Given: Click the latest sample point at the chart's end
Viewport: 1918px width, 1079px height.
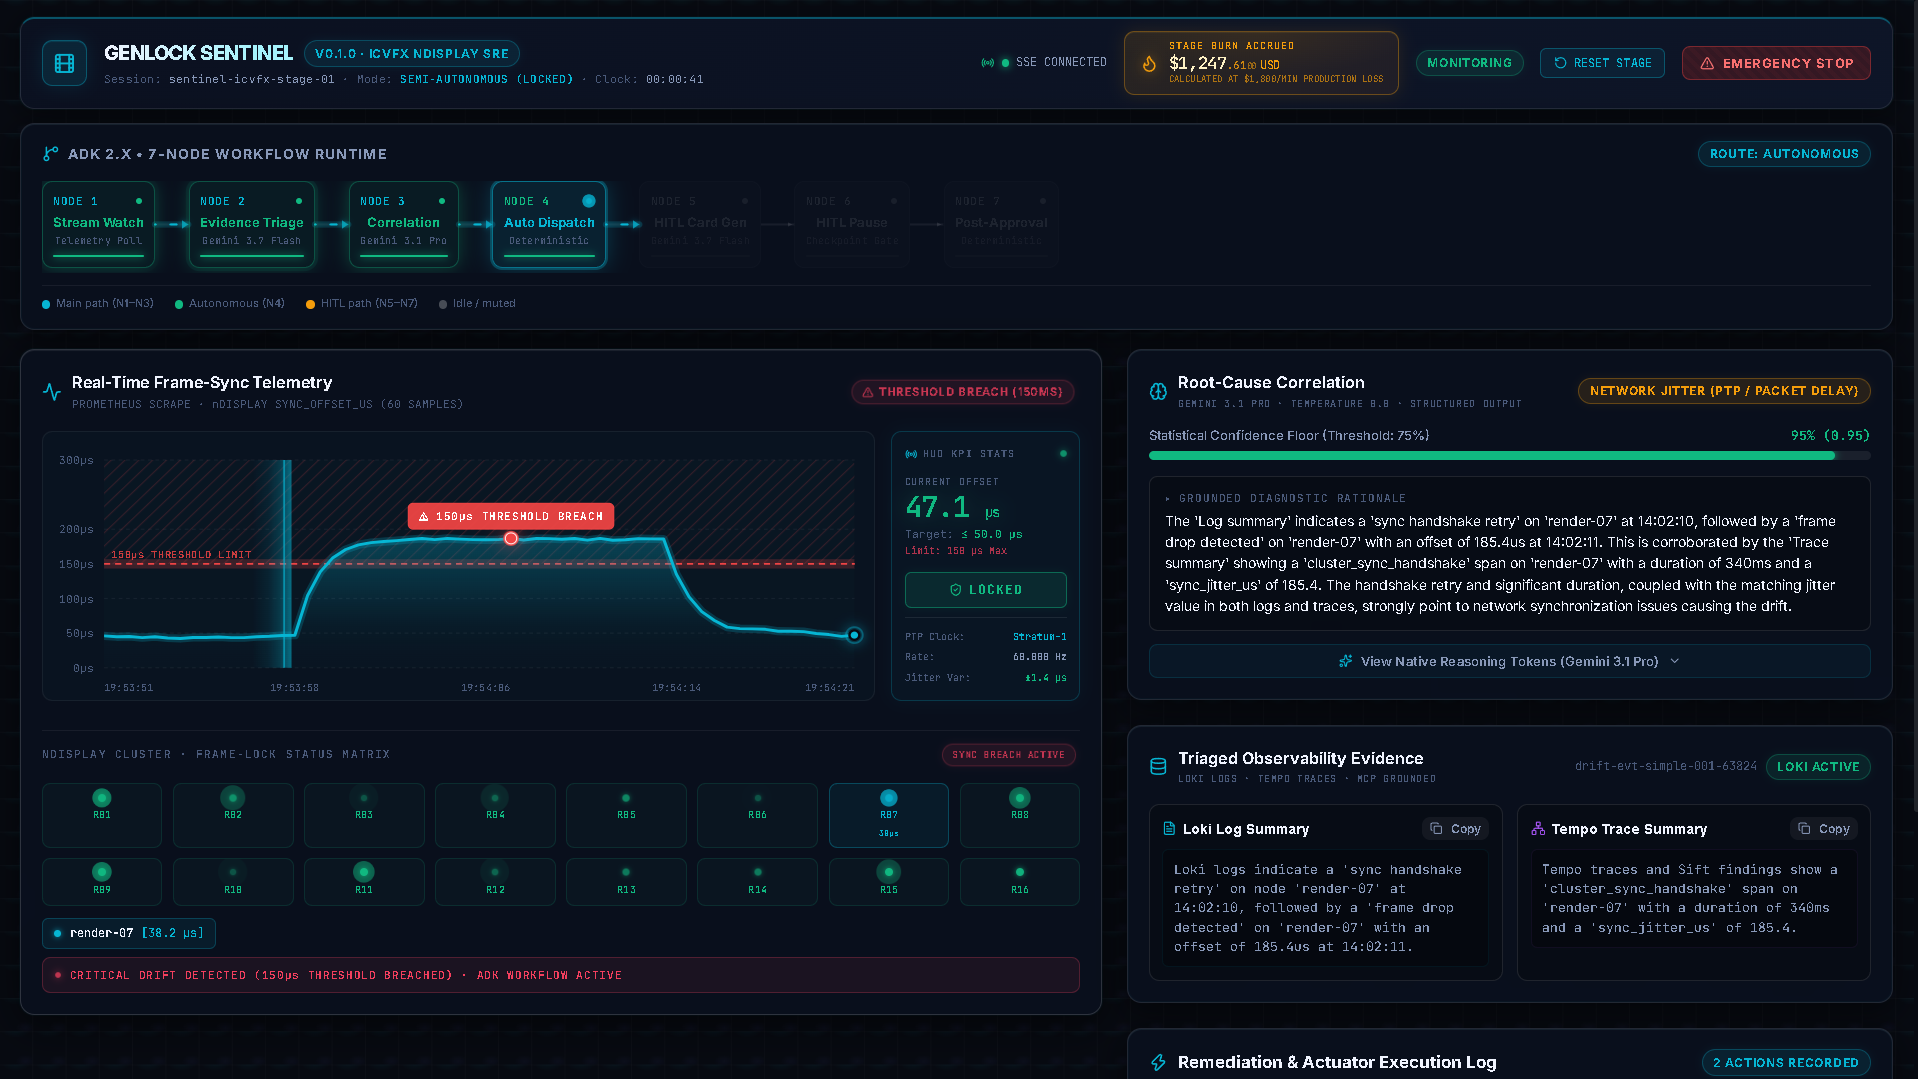Looking at the screenshot, I should (854, 635).
